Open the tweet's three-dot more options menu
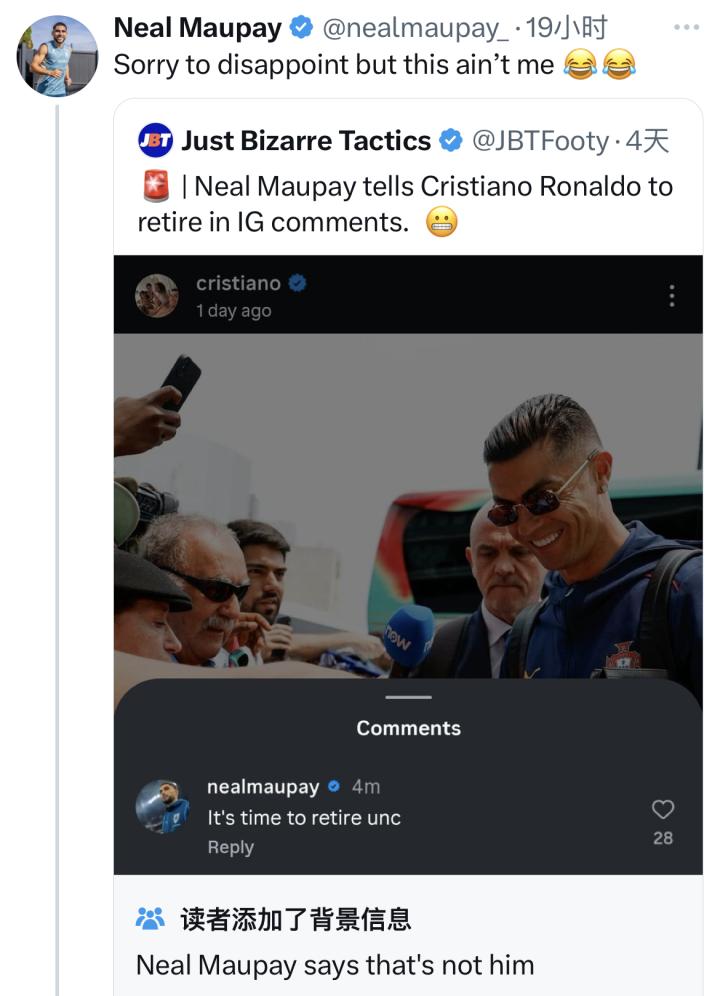Image resolution: width=720 pixels, height=996 pixels. click(686, 27)
